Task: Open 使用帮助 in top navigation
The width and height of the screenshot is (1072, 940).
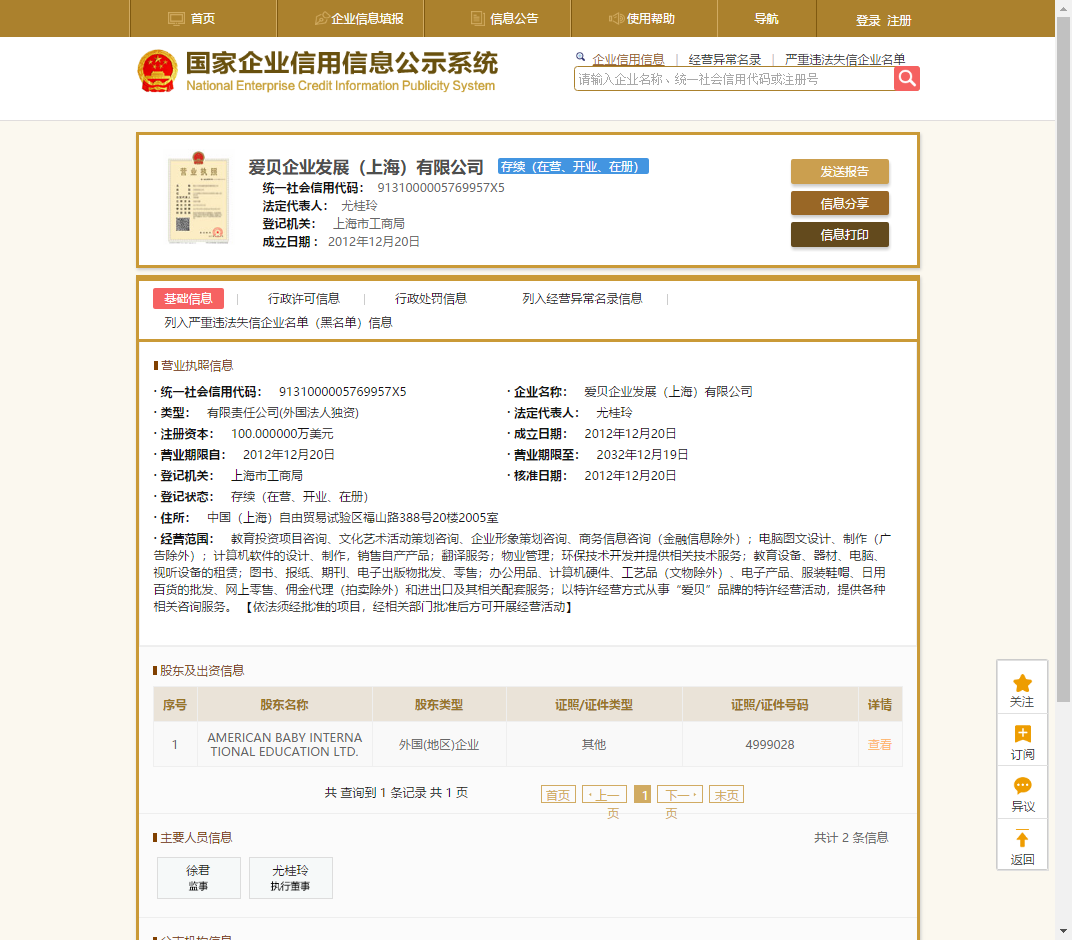Action: [642, 19]
